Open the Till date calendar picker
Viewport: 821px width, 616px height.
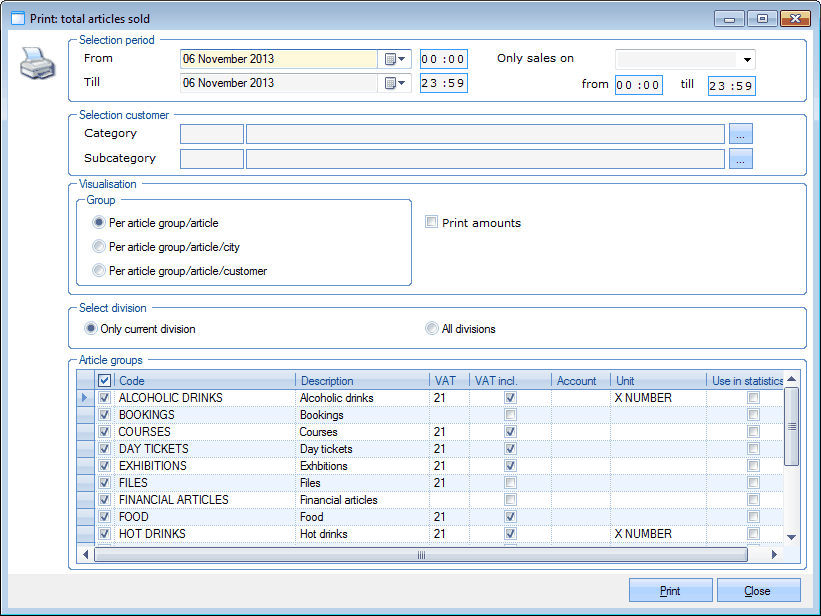(395, 83)
